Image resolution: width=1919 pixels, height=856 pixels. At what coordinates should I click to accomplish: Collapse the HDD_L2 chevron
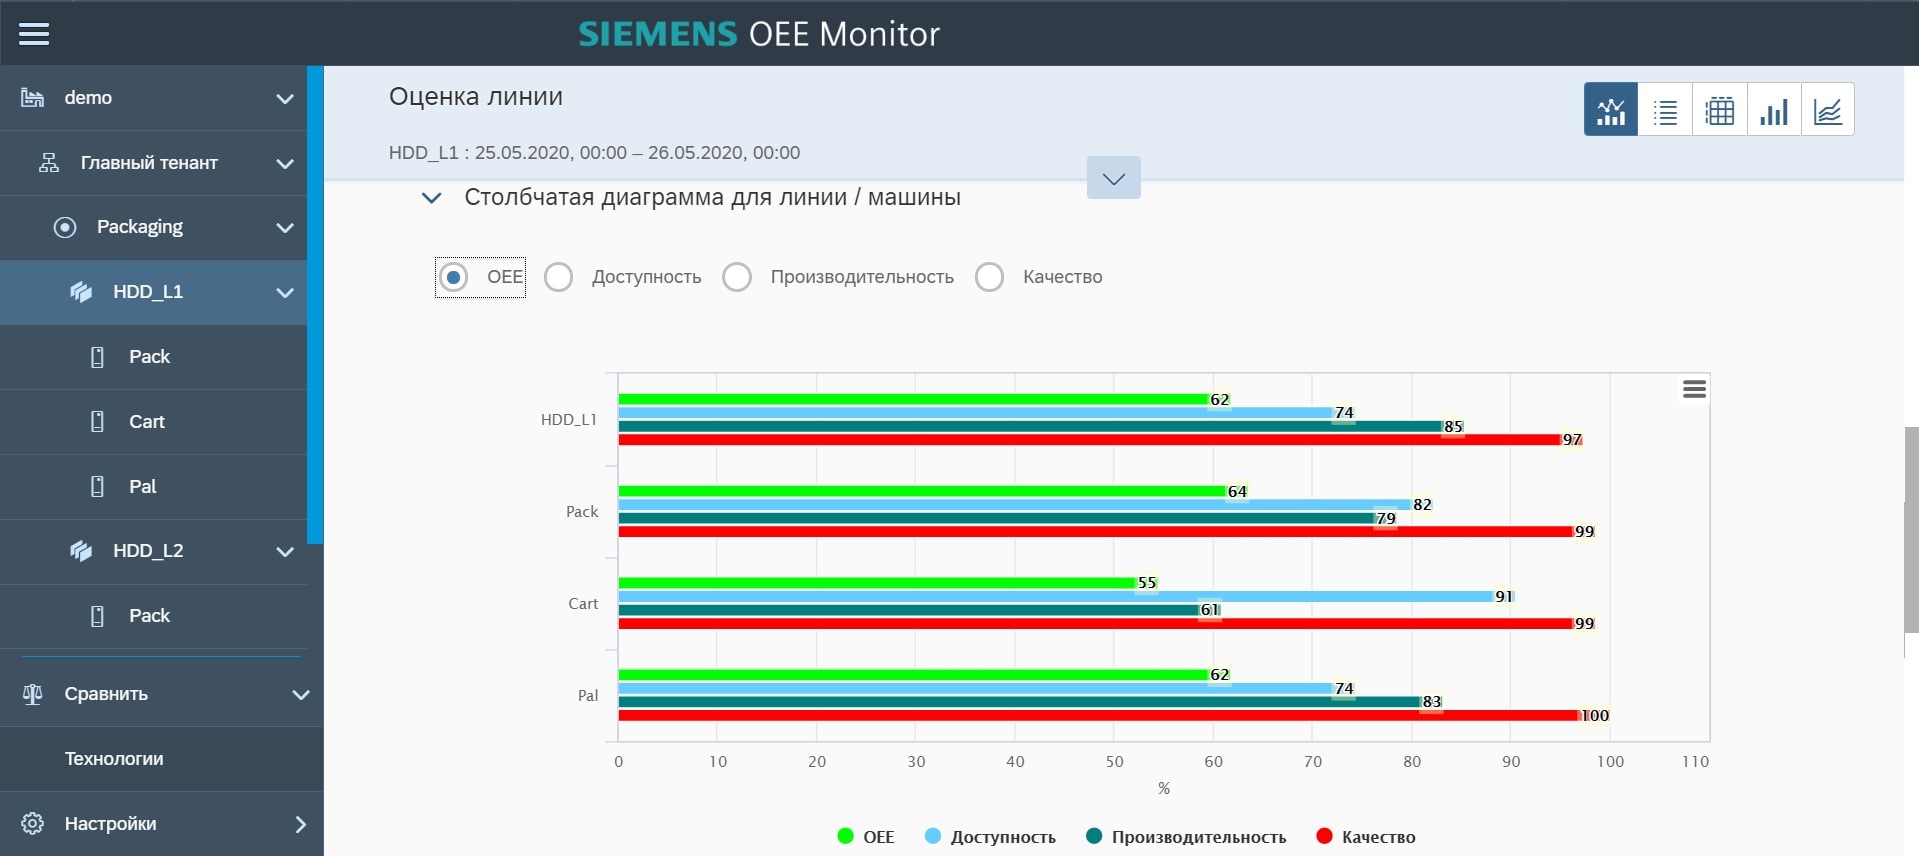[x=285, y=552]
